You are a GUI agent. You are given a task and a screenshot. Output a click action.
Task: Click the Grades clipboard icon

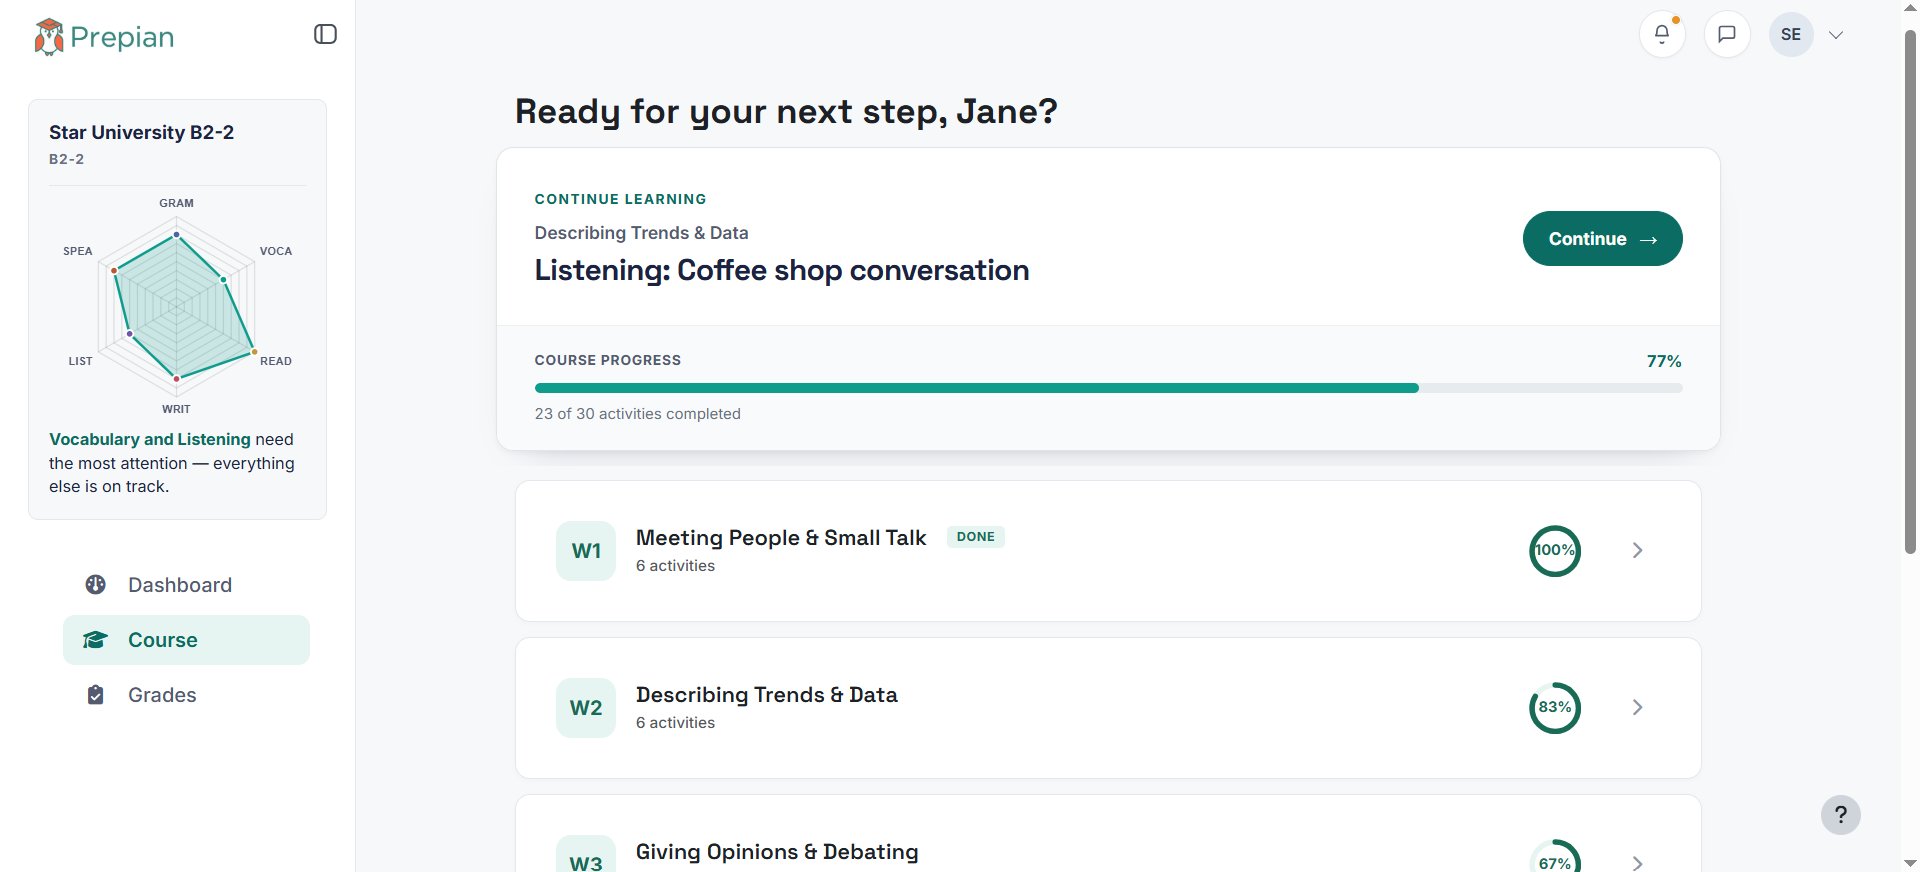[x=96, y=695]
